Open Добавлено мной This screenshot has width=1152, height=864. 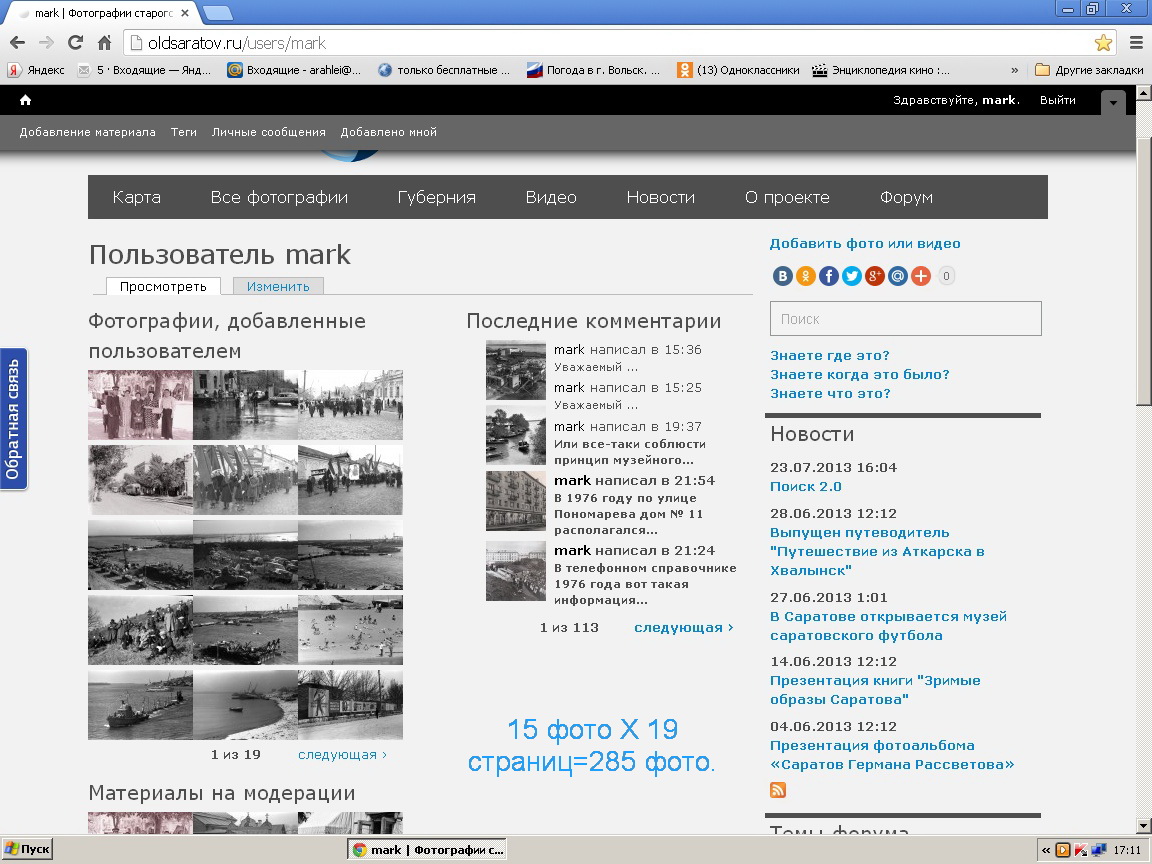point(389,132)
